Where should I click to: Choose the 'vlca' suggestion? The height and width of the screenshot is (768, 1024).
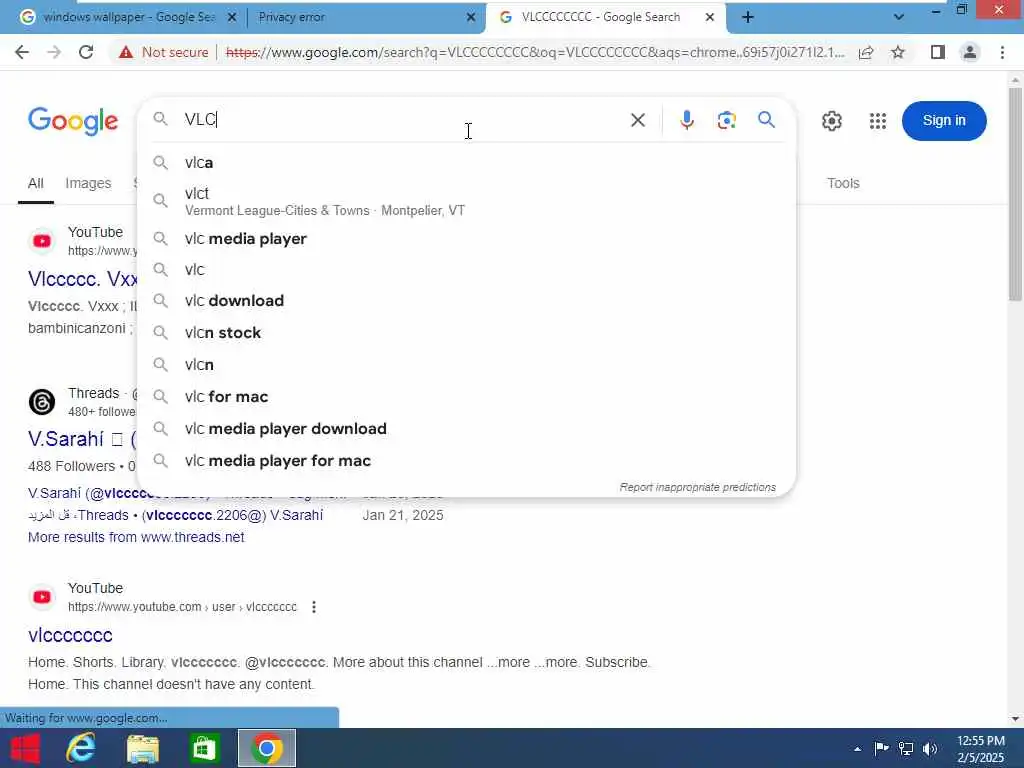[x=466, y=163]
